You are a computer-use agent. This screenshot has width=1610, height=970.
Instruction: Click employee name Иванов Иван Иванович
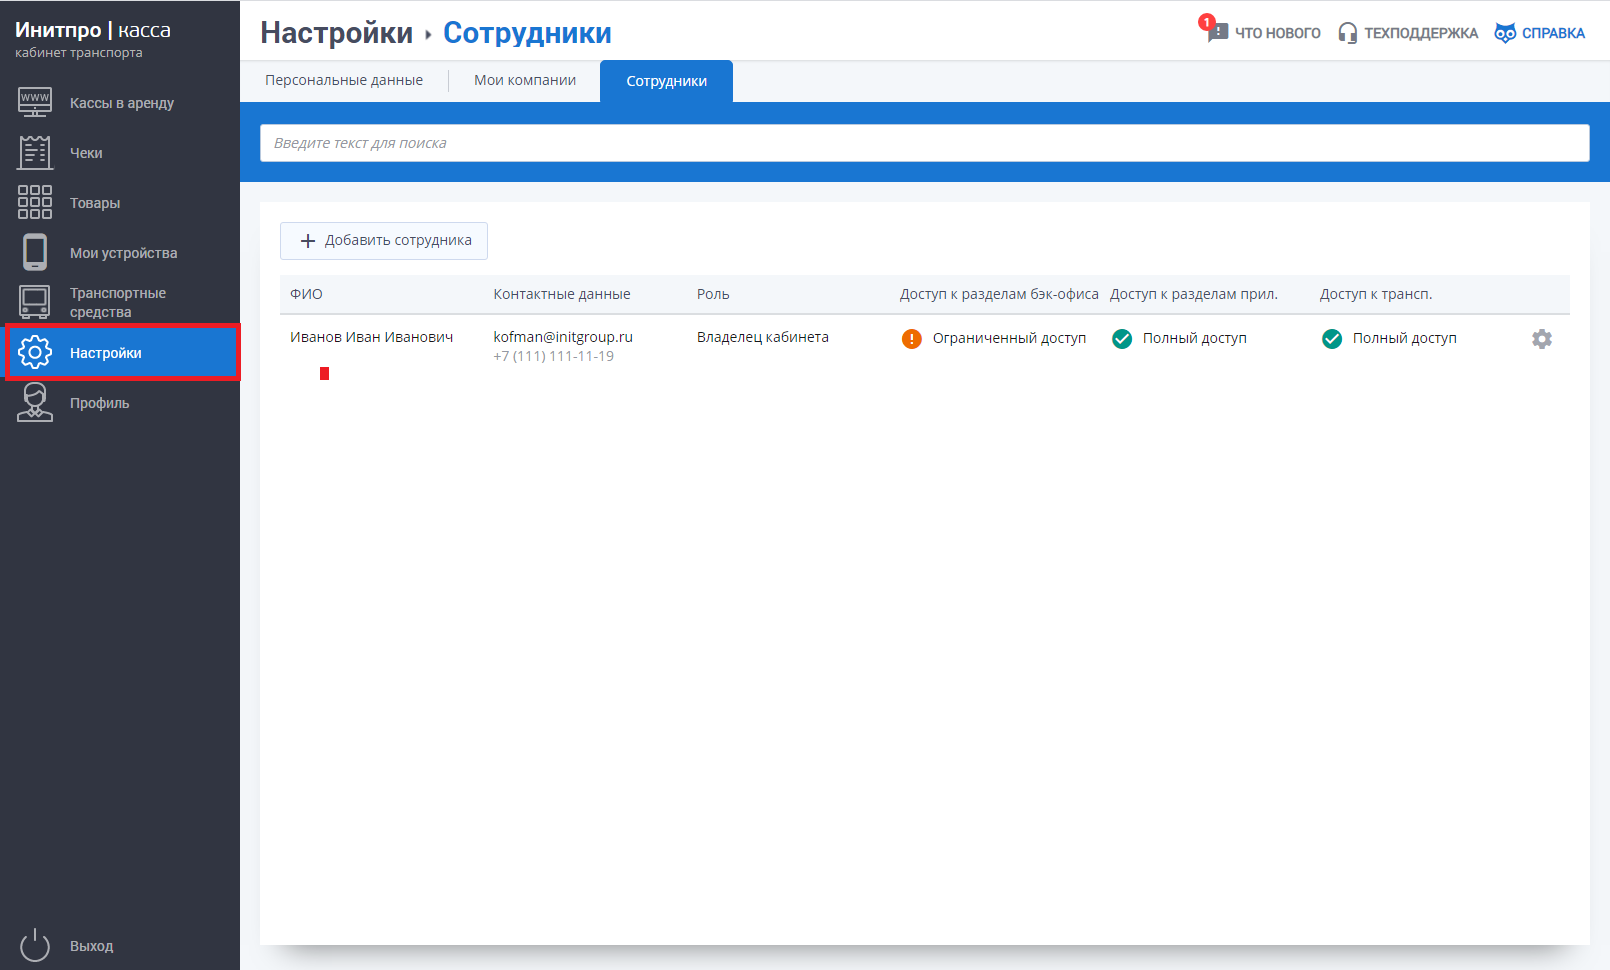click(x=372, y=337)
